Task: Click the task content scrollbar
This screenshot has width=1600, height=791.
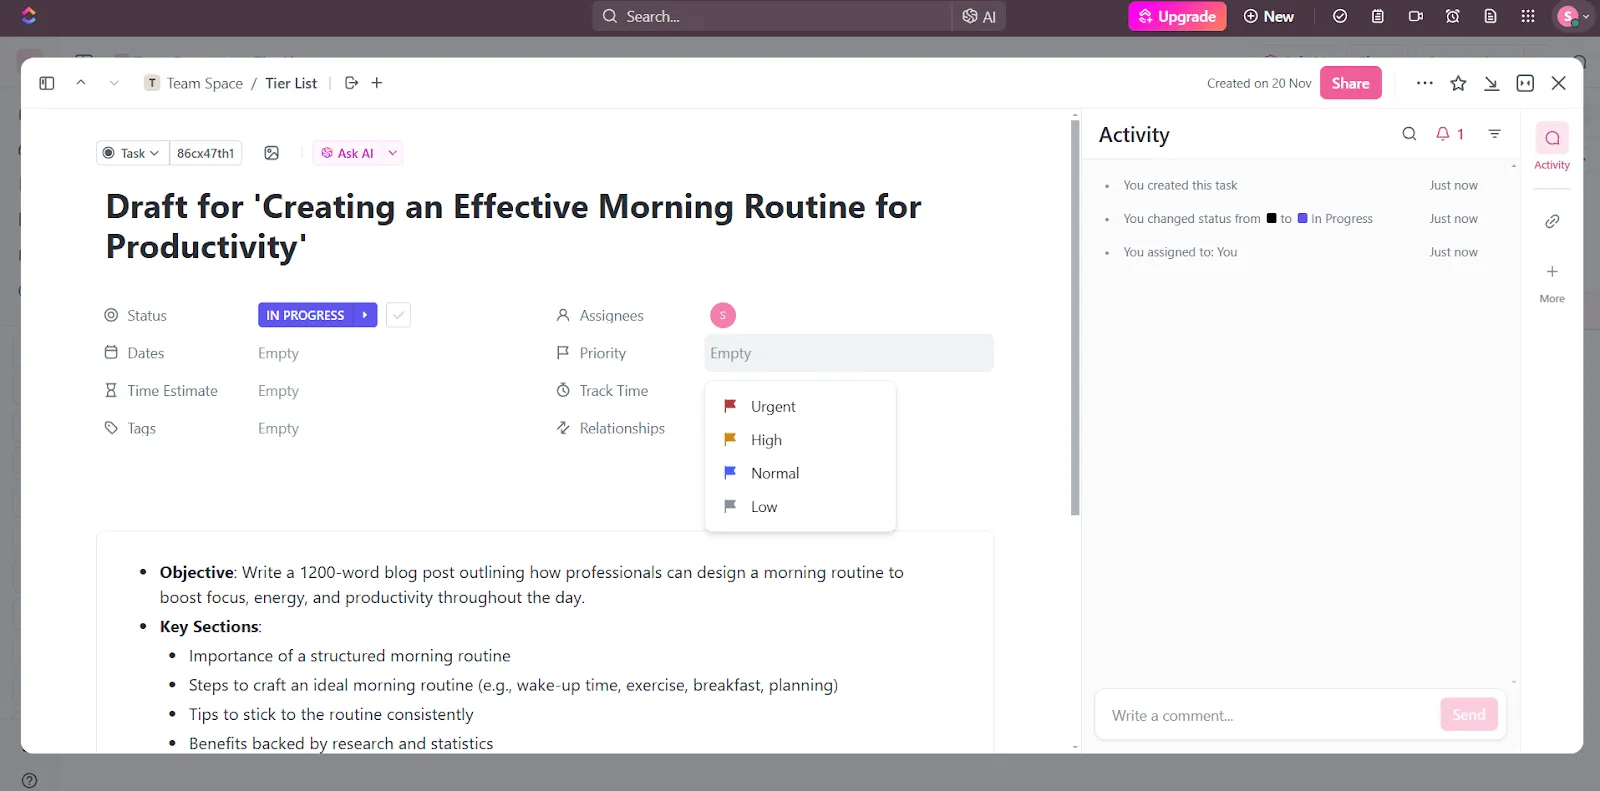Action: tap(1075, 318)
